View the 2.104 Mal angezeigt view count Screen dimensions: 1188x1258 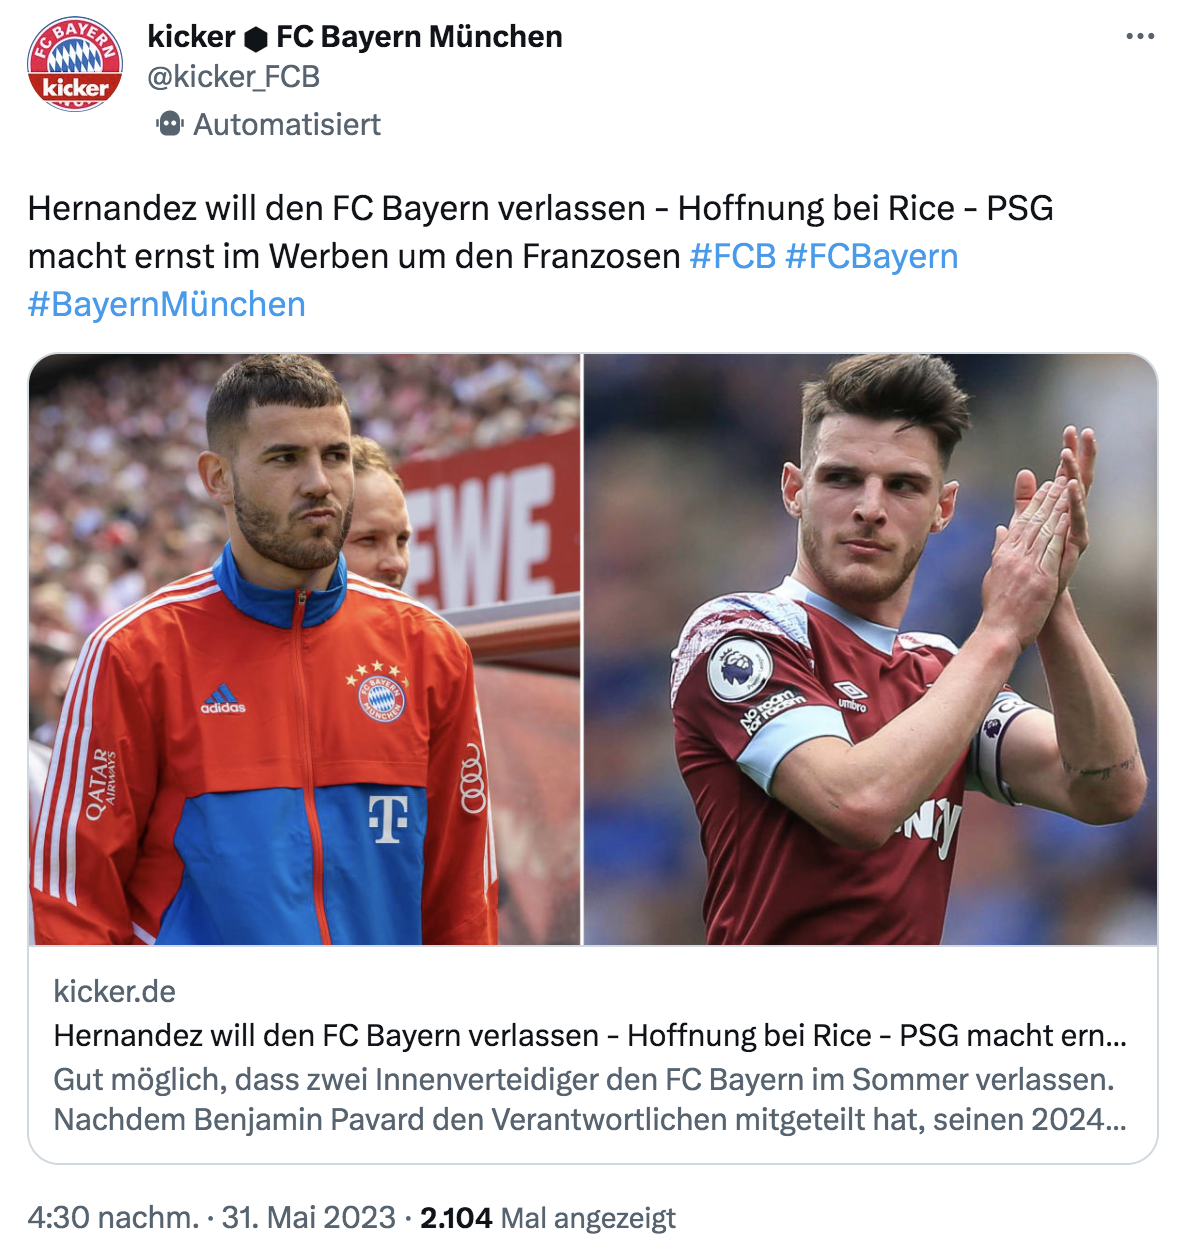tap(548, 1217)
